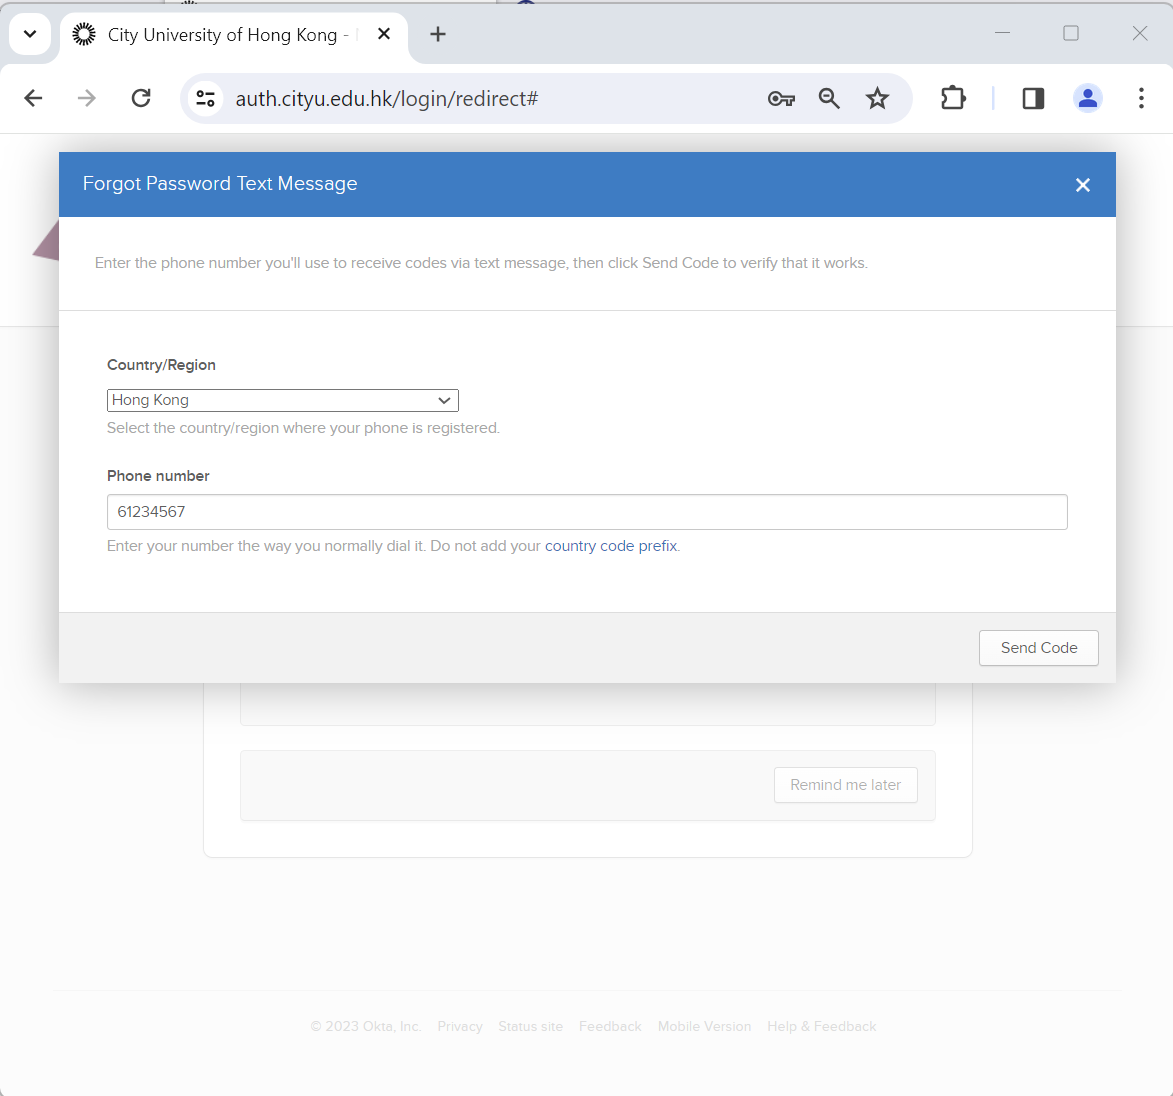Open a new browser tab
1173x1096 pixels.
(438, 34)
